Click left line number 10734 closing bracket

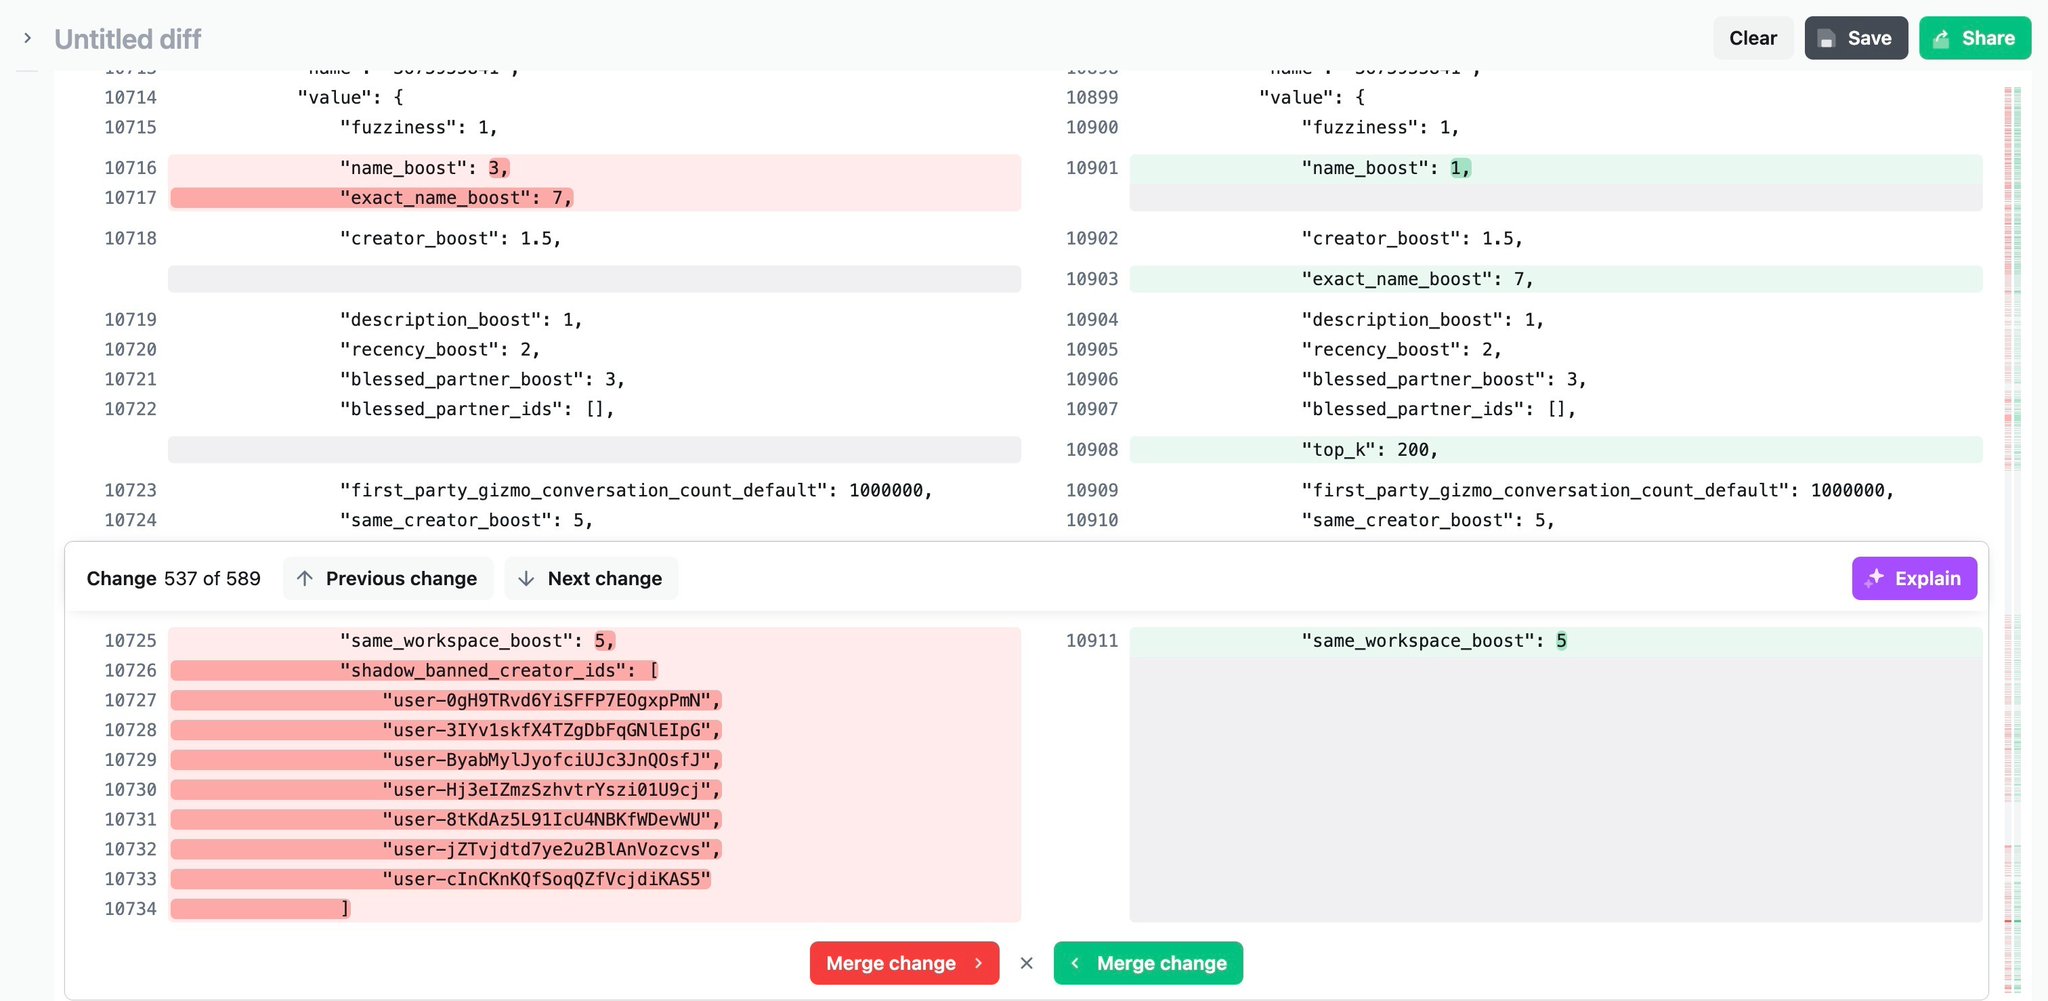coord(130,909)
